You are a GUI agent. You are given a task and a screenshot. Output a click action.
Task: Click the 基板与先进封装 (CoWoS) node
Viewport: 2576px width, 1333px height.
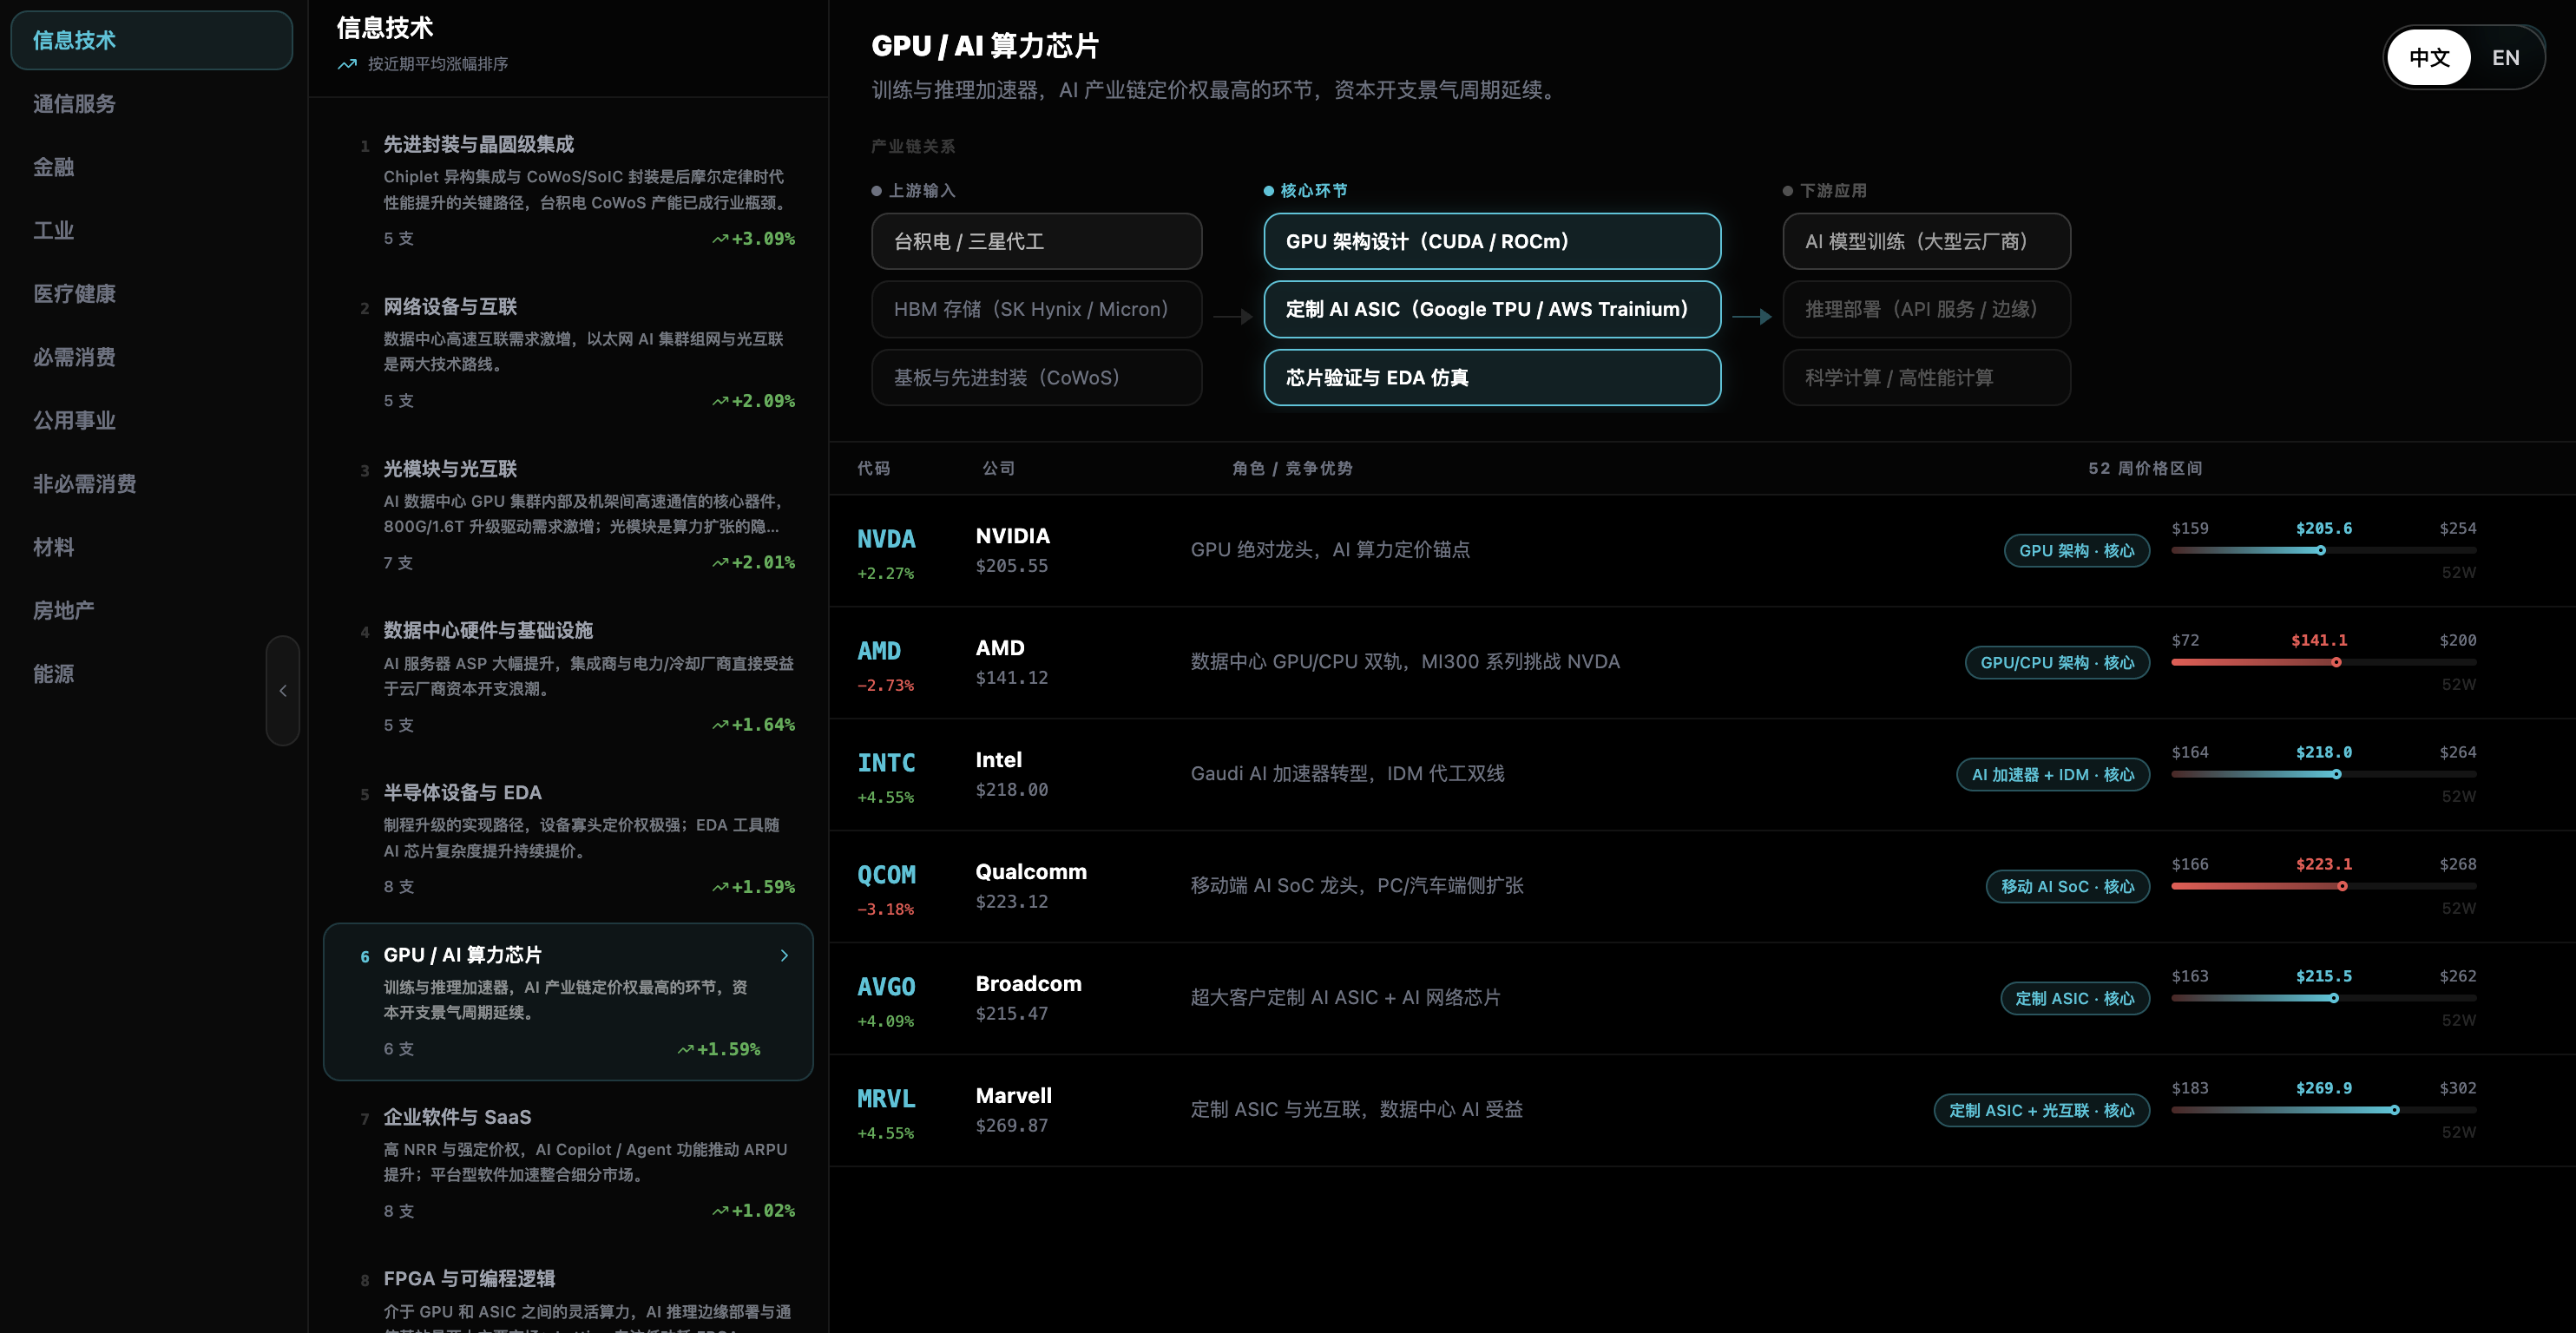click(x=1036, y=377)
